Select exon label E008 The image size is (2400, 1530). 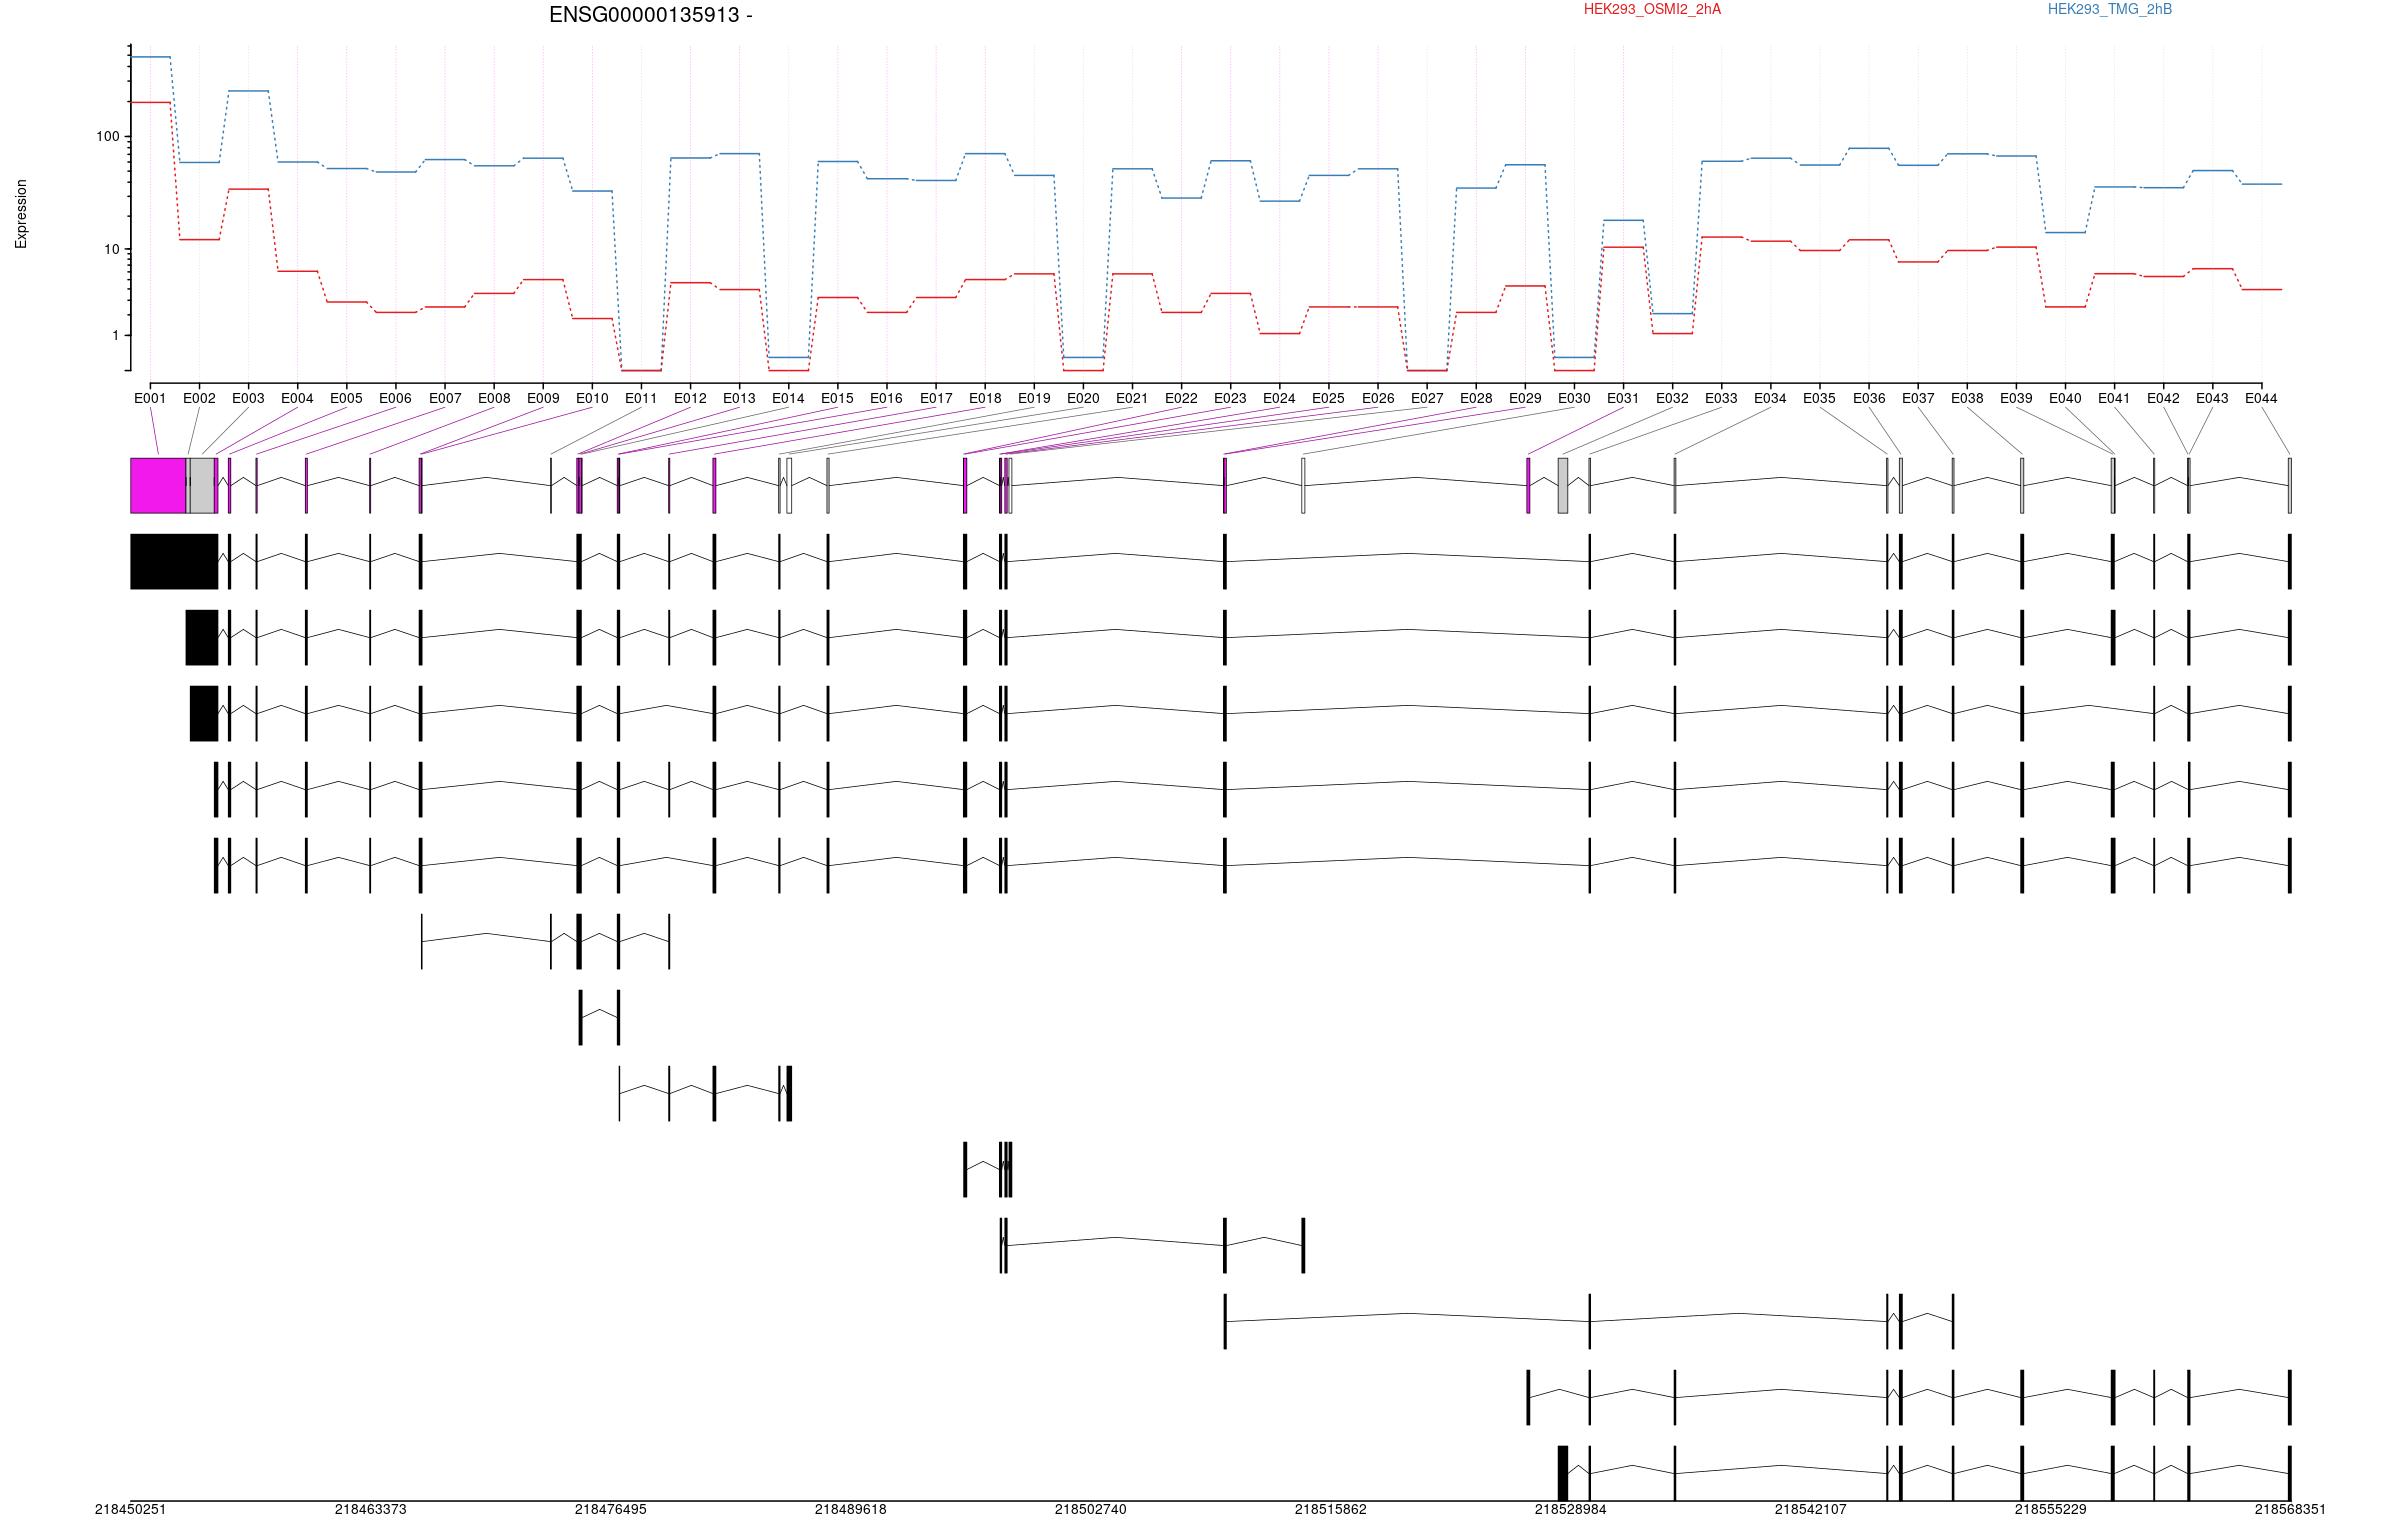tap(494, 398)
